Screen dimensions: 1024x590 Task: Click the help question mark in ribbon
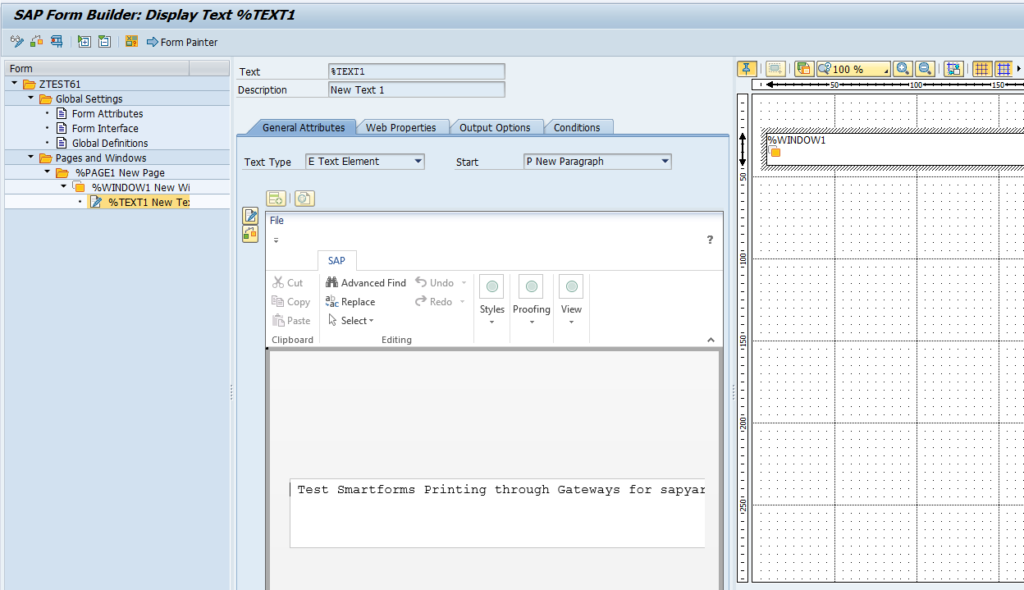coord(710,240)
